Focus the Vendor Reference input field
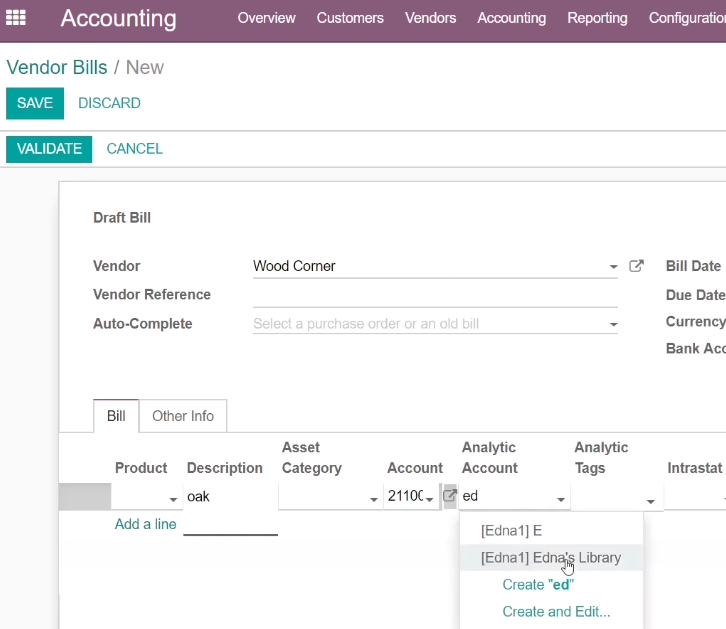The height and width of the screenshot is (629, 726). click(x=435, y=295)
